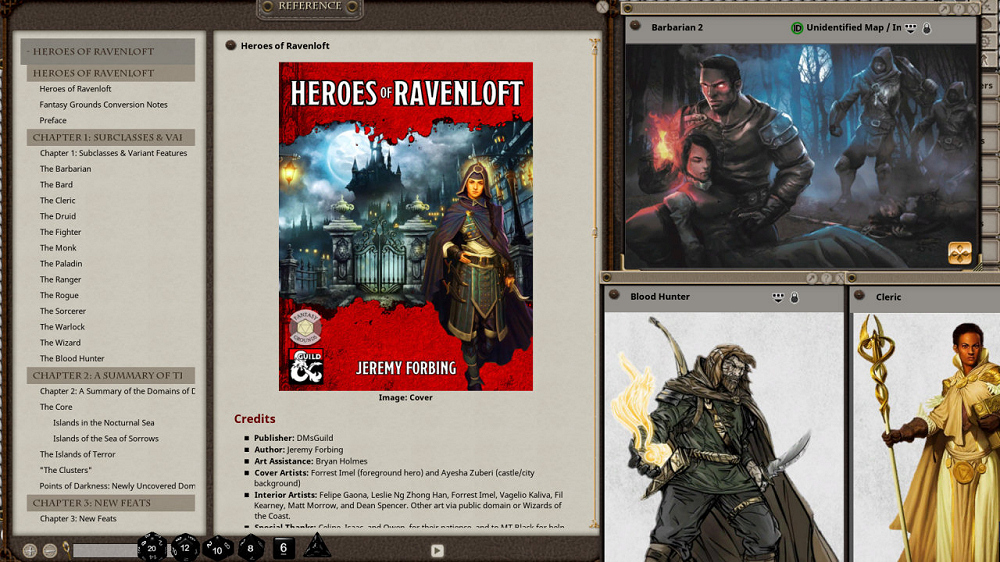Click the play arrow button in bottom bar

click(437, 550)
